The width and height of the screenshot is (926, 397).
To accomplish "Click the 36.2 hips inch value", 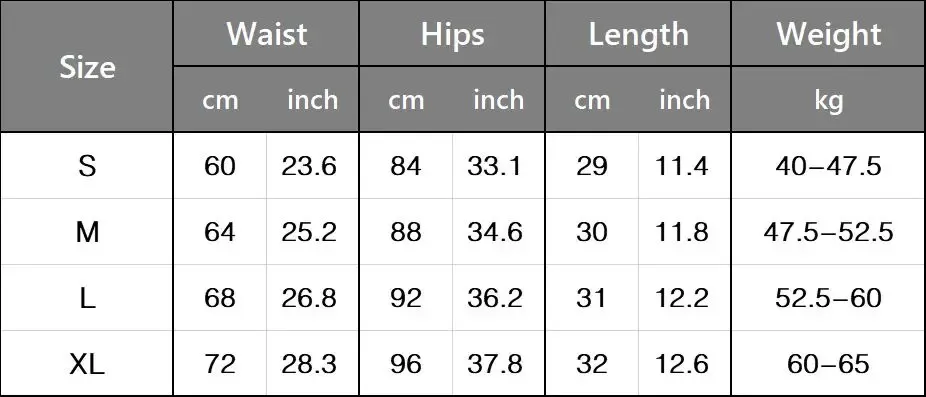I will 495,298.
